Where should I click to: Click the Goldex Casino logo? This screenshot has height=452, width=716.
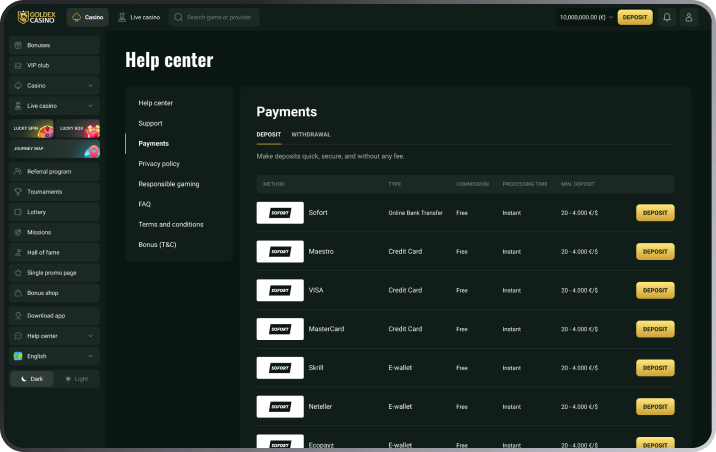[36, 17]
